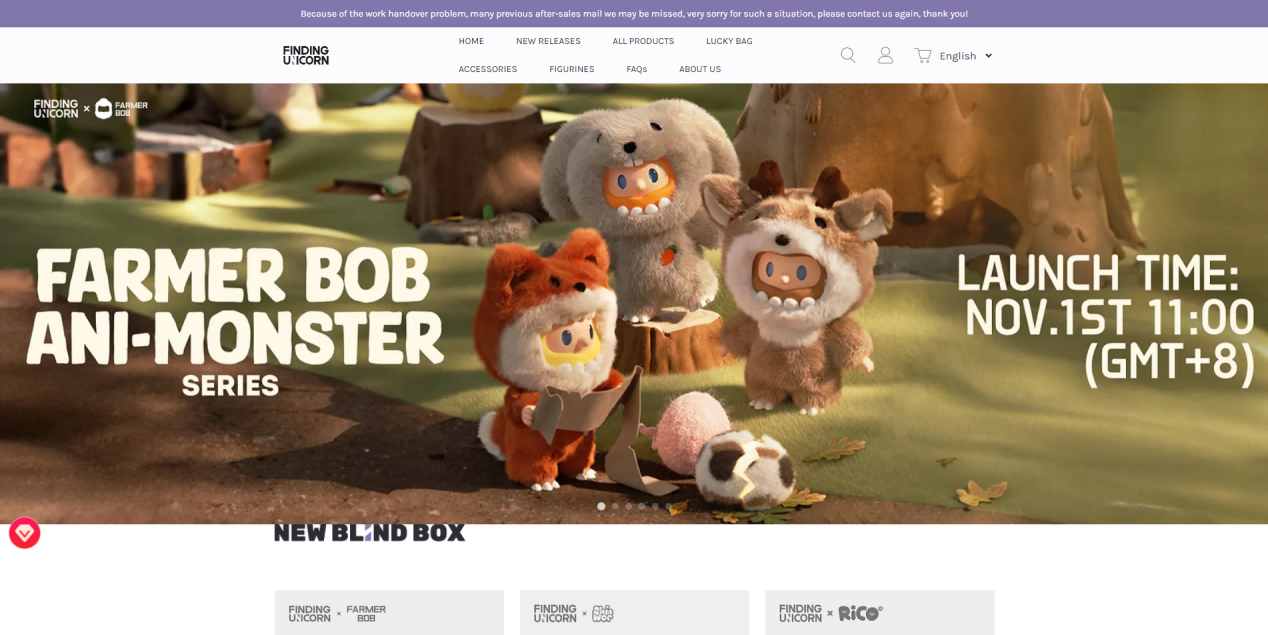
Task: Open the ABOUT US menu item
Action: (x=700, y=69)
